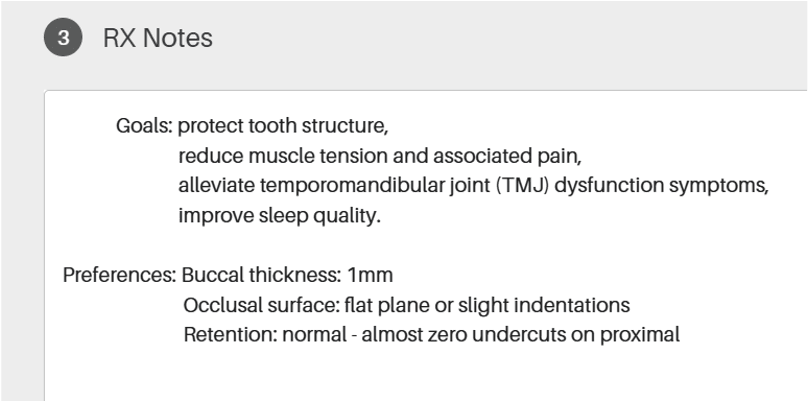Viewport: 808px width, 401px height.
Task: Click the gray header bar beside RX Notes
Action: (x=510, y=38)
